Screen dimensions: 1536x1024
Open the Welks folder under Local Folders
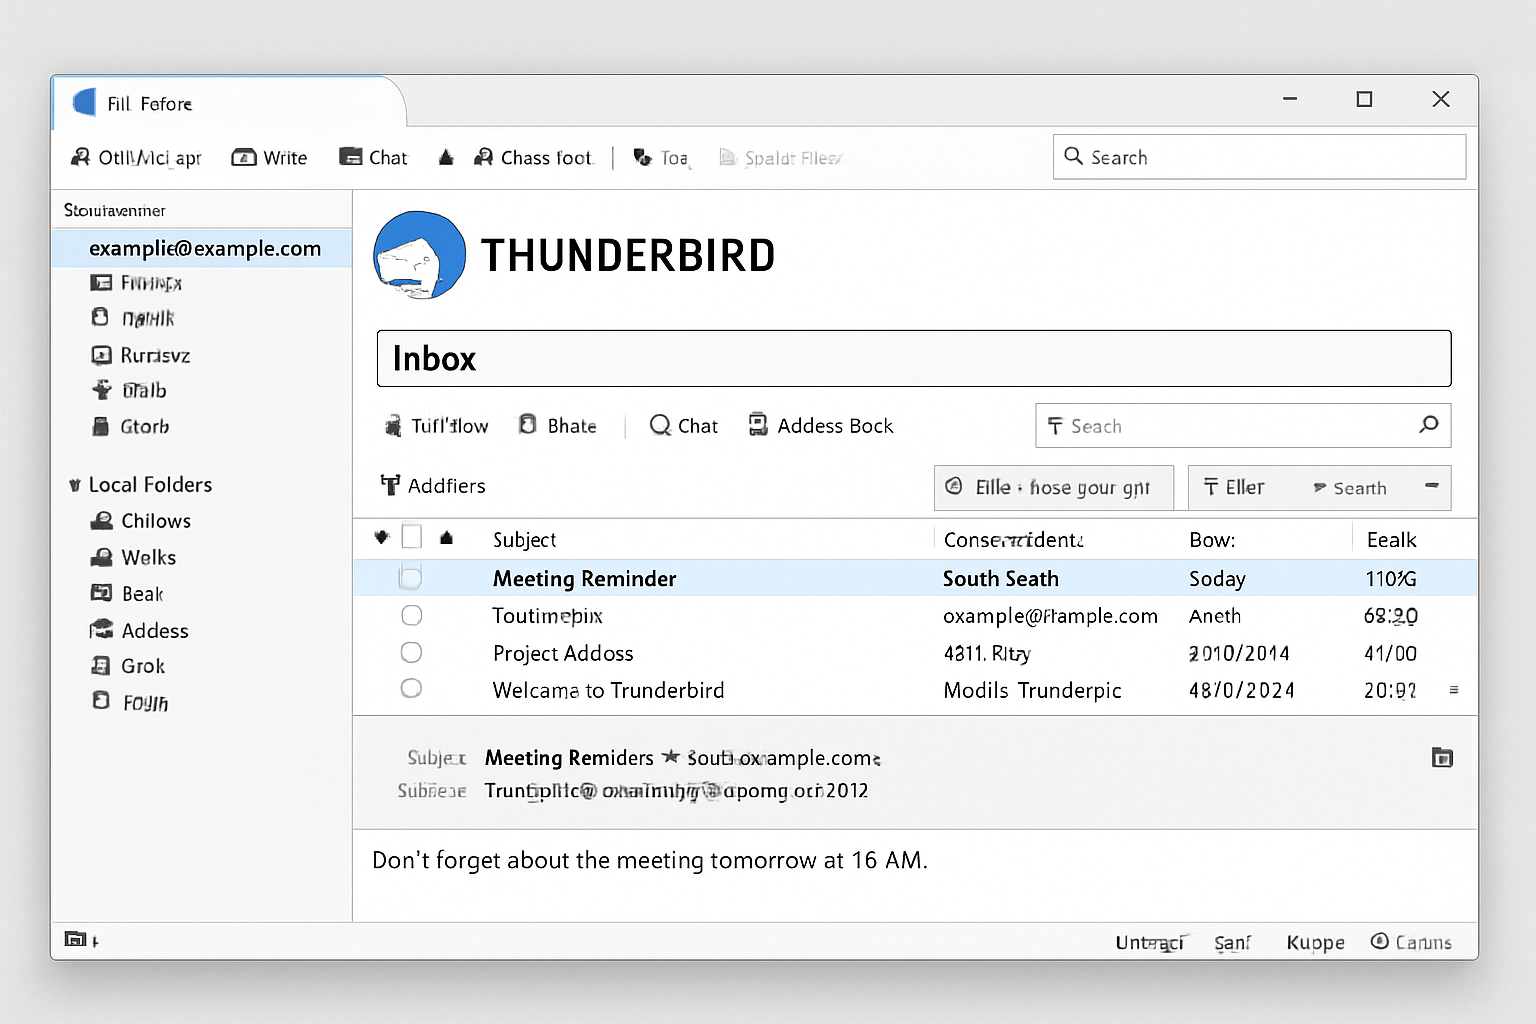pyautogui.click(x=146, y=557)
